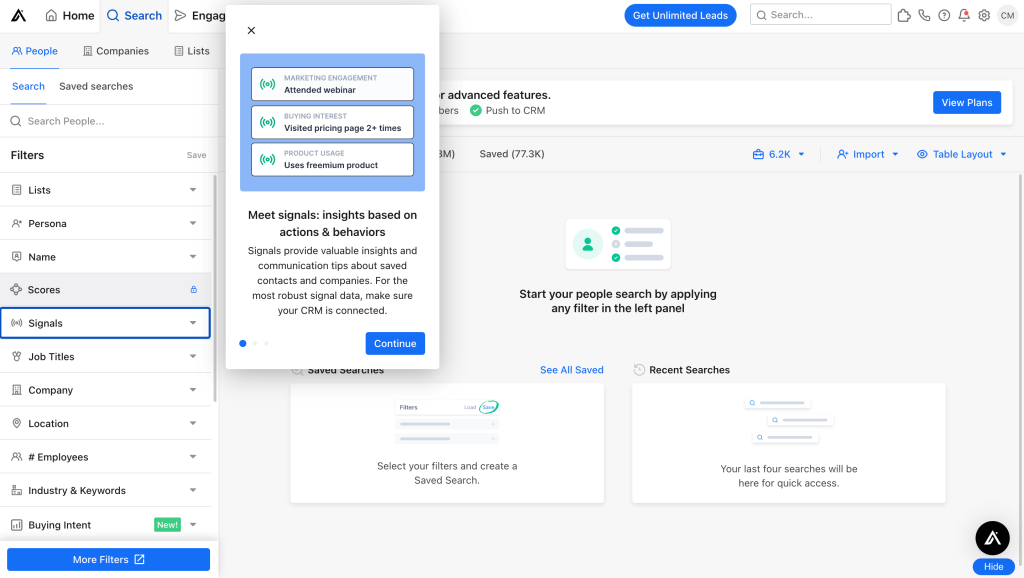This screenshot has width=1024, height=578.
Task: Click the New! badge on Buying Intent
Action: (167, 524)
